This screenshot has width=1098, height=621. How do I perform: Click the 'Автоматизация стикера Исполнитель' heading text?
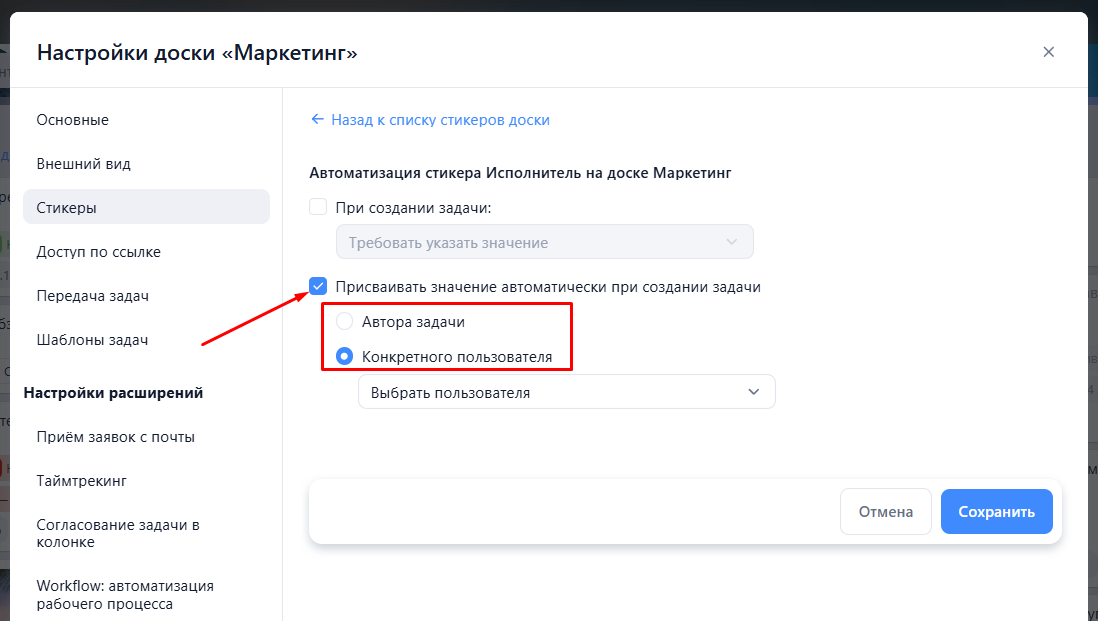coord(520,173)
